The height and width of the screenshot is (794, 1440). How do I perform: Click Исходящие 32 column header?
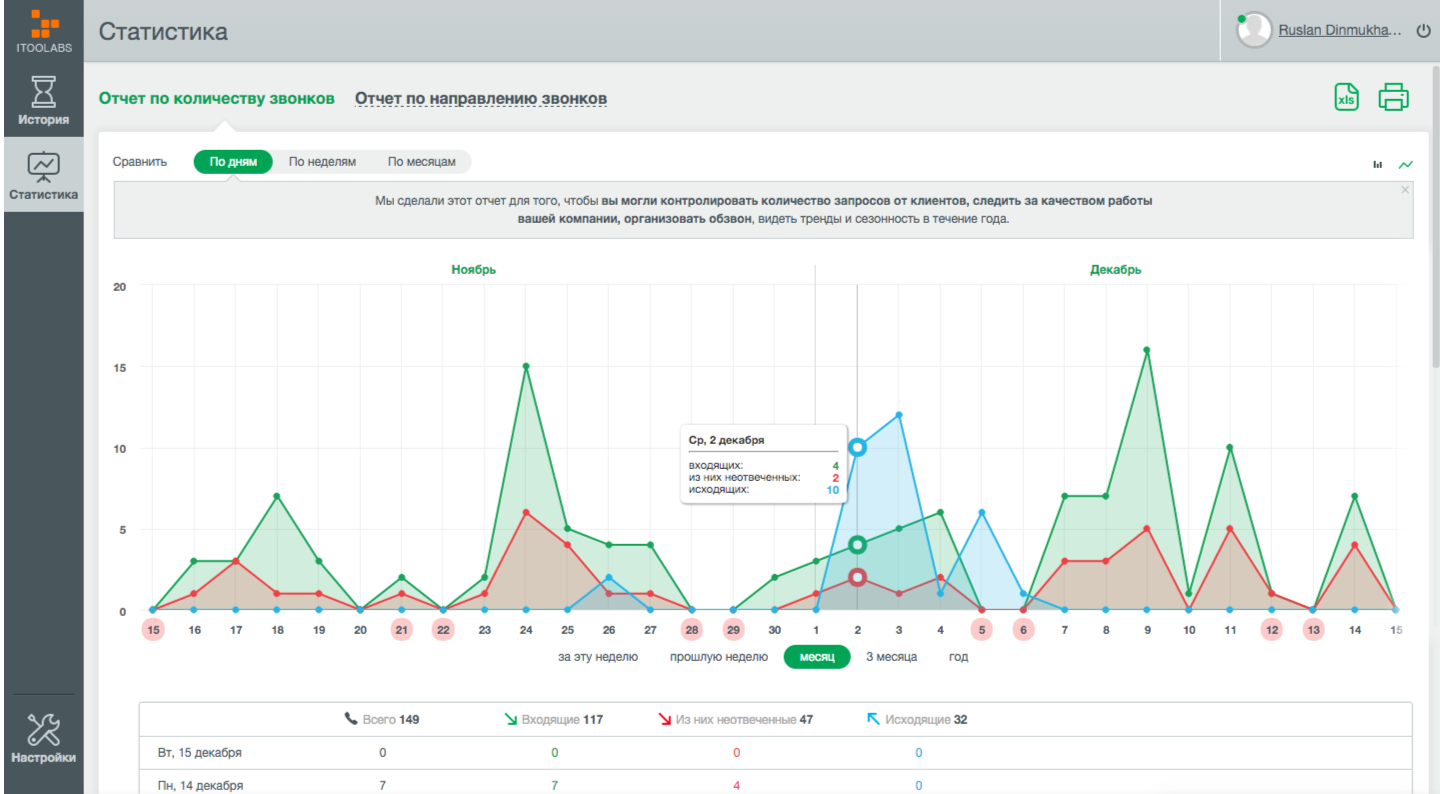click(x=916, y=719)
